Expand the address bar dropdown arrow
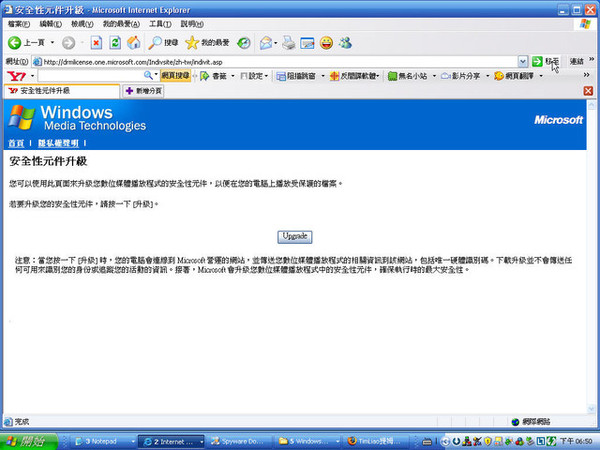The width and height of the screenshot is (600, 450). coord(523,61)
